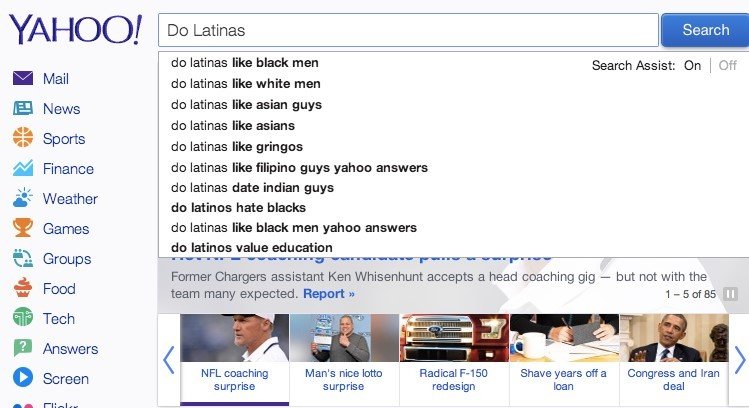The image size is (749, 408).
Task: Click the Finance chart icon
Action: [x=23, y=168]
